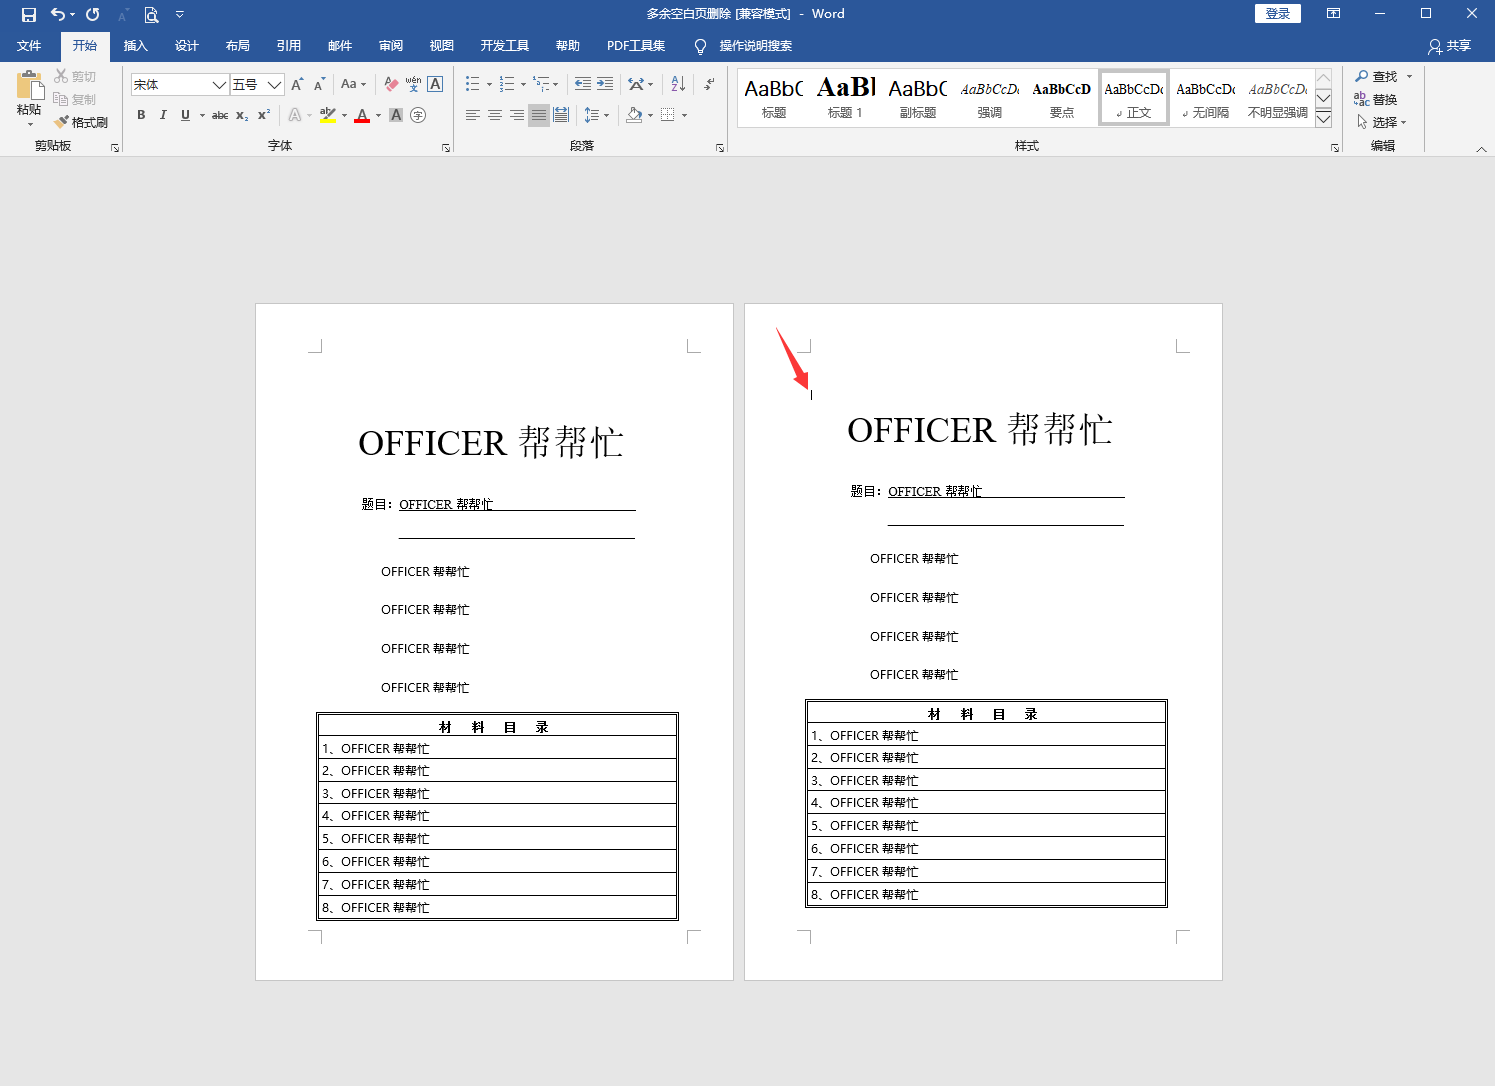
Task: Toggle strikethrough (abc) formatting
Action: point(220,115)
